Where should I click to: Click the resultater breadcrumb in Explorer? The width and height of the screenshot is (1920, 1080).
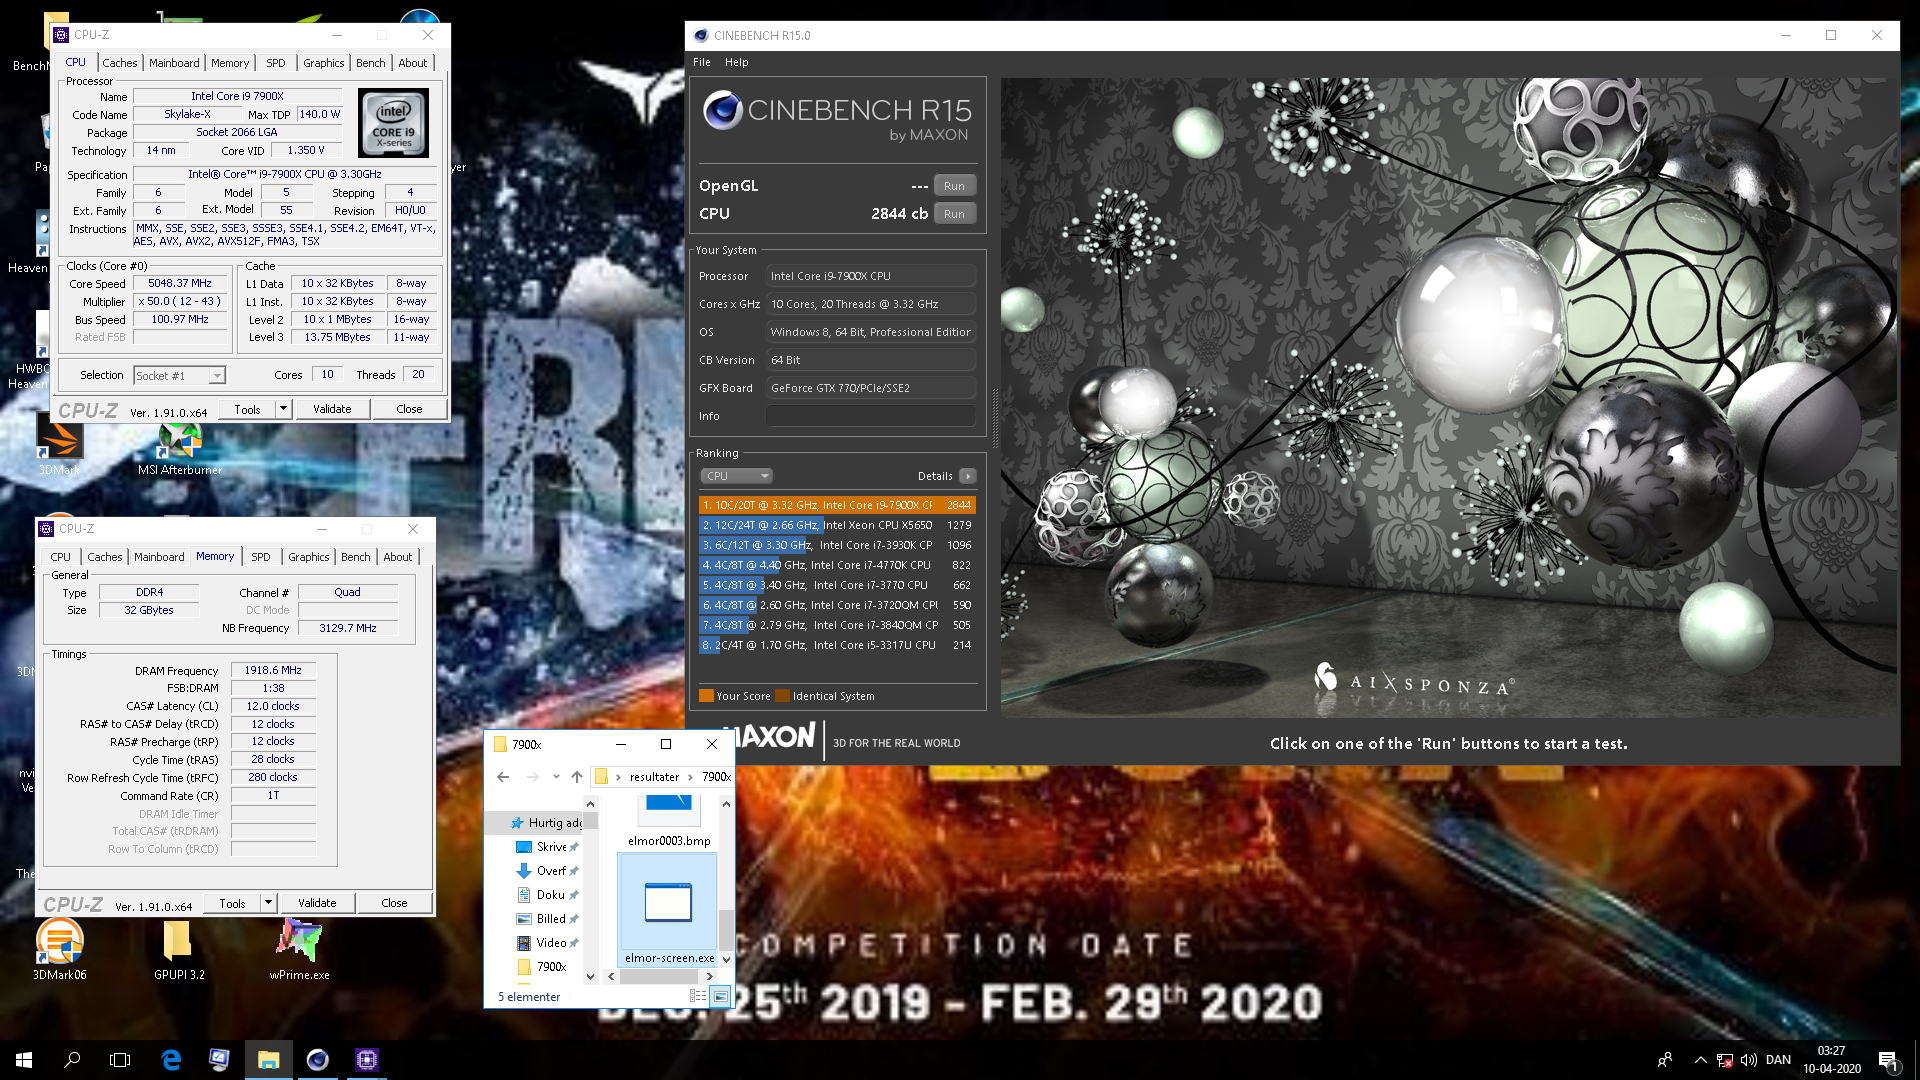(654, 777)
